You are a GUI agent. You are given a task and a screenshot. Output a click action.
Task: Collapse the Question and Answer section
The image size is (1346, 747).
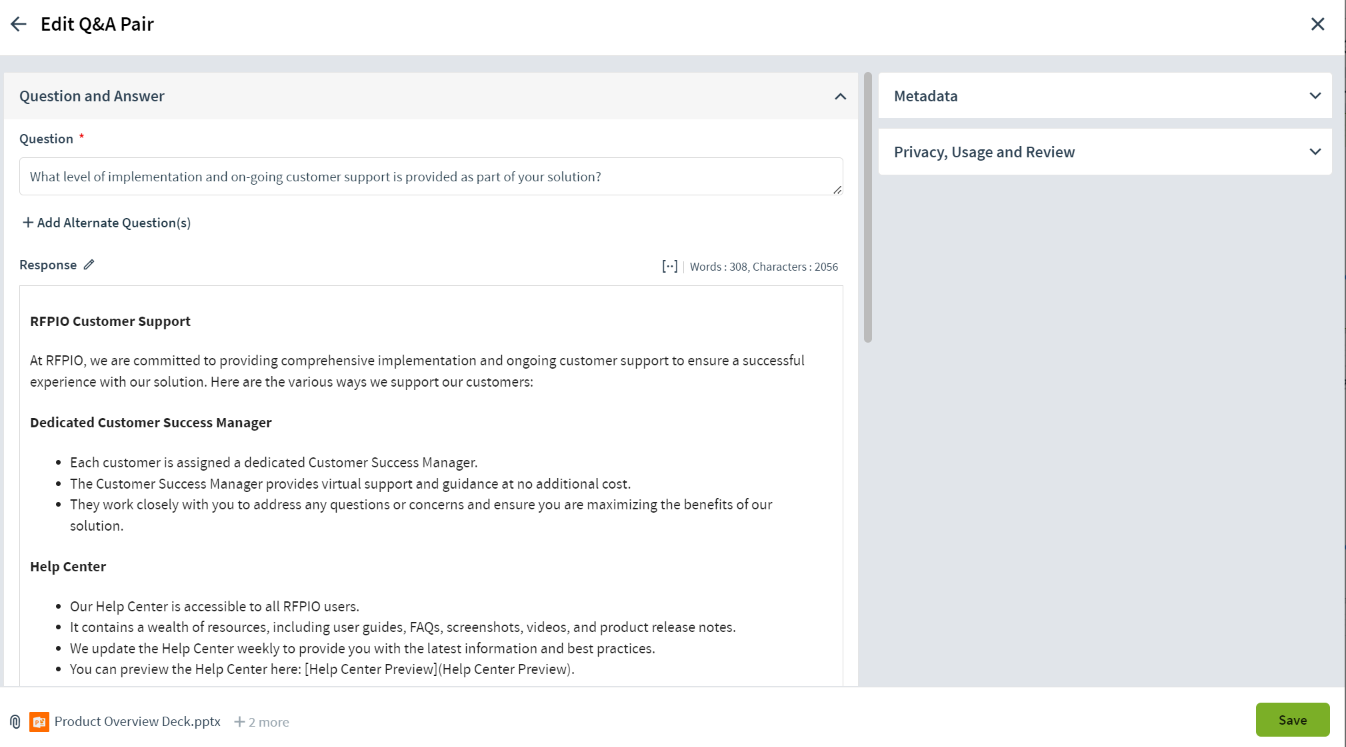click(x=840, y=97)
